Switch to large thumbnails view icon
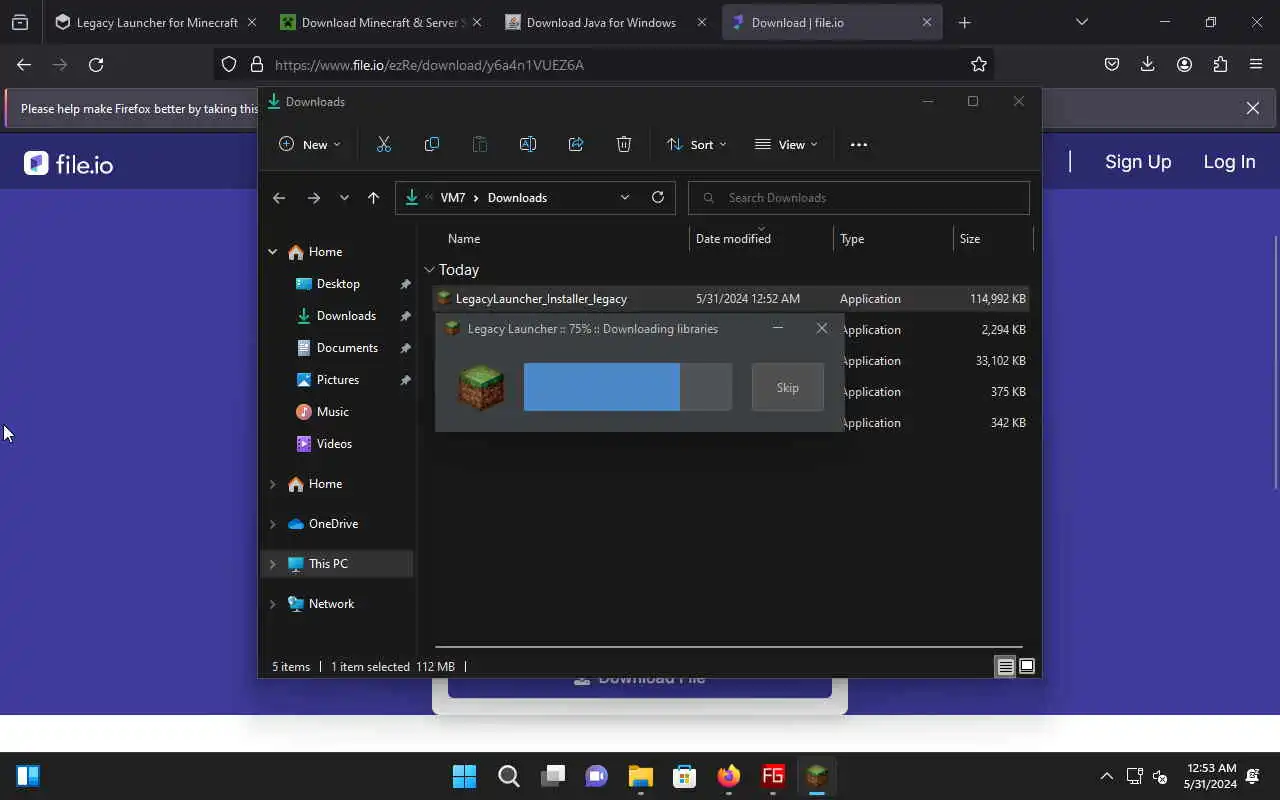The image size is (1280, 800). [1027, 667]
